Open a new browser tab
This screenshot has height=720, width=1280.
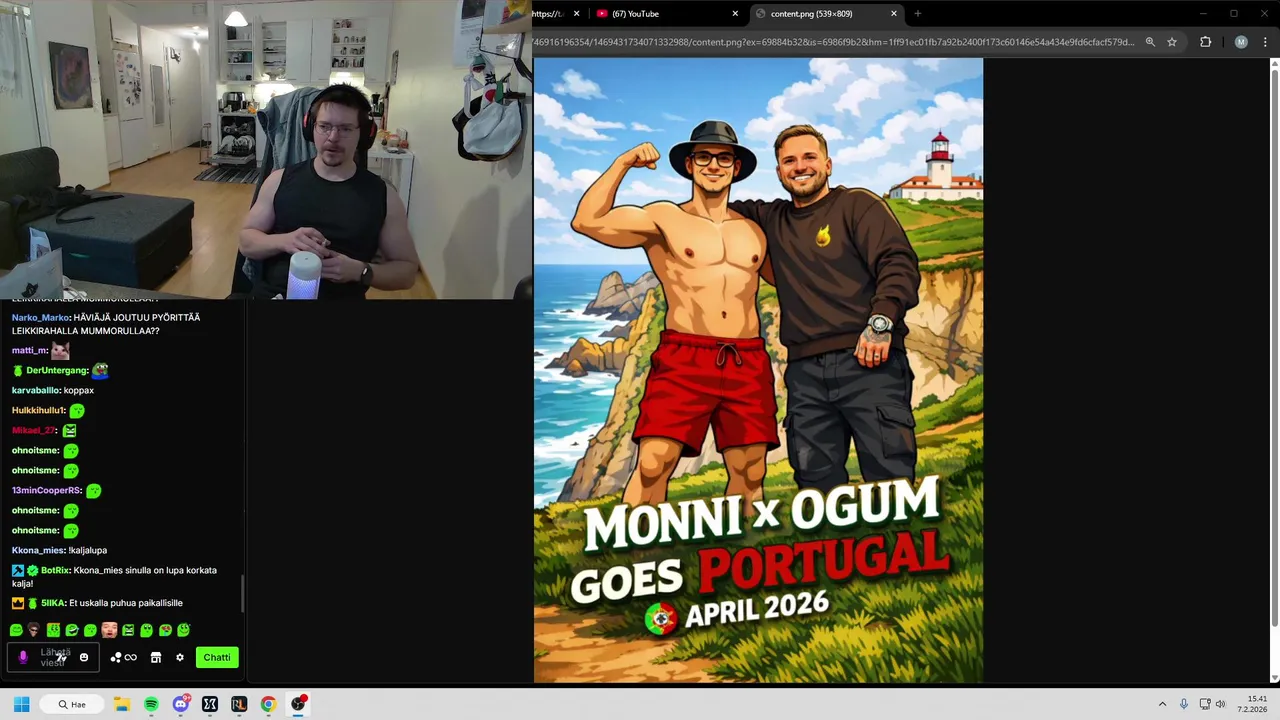[918, 14]
